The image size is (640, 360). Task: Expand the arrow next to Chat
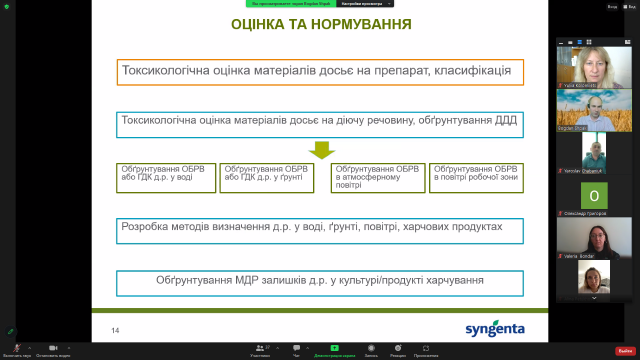tap(307, 348)
